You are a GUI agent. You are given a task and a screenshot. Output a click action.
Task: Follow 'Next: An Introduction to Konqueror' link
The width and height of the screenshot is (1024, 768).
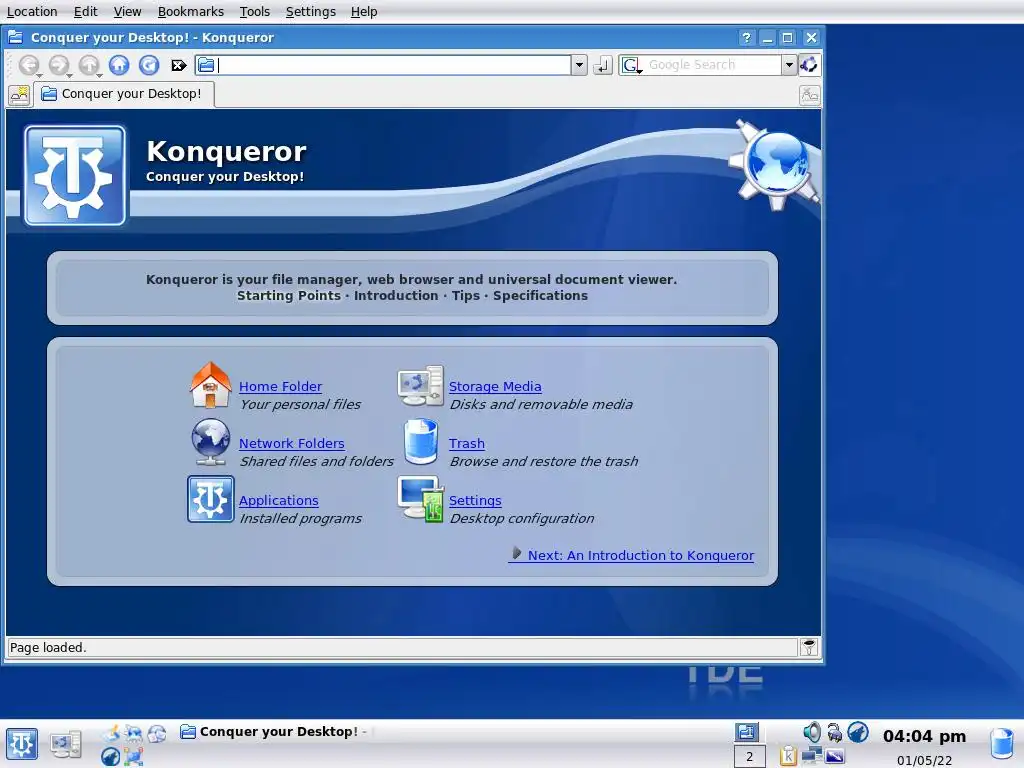pos(632,555)
